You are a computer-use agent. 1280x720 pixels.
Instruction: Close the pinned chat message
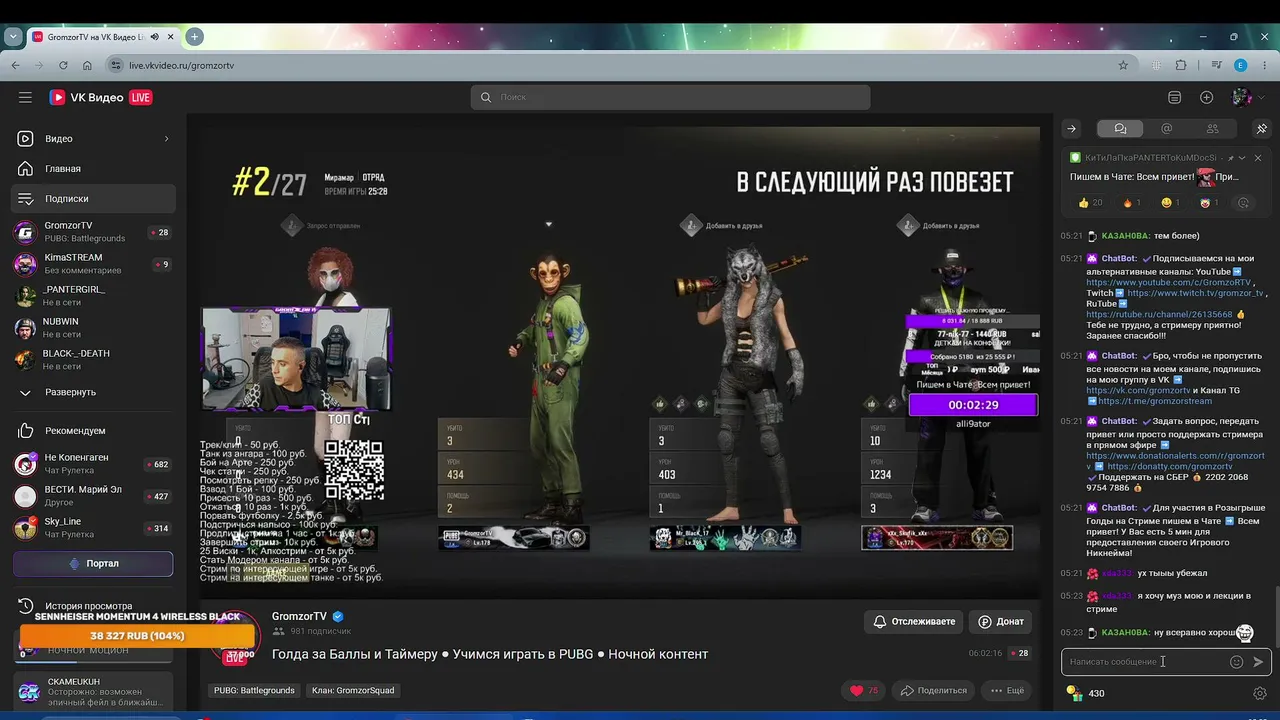[x=1258, y=158]
